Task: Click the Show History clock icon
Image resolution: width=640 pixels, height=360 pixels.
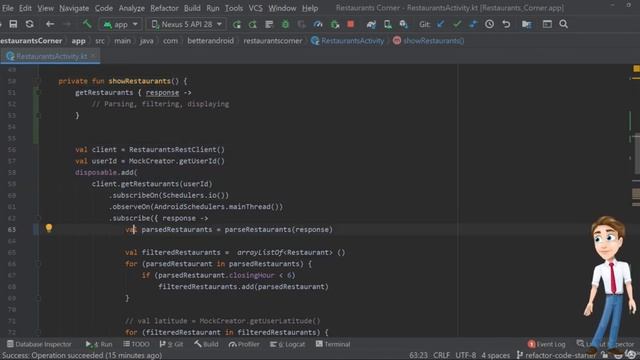Action: pos(489,24)
